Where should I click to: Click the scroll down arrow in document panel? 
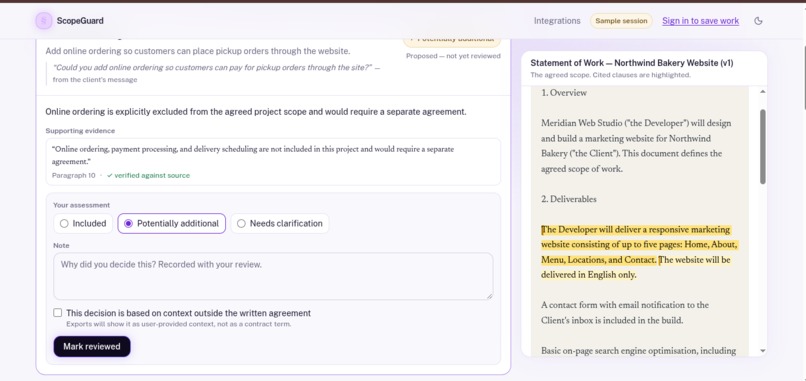[763, 351]
